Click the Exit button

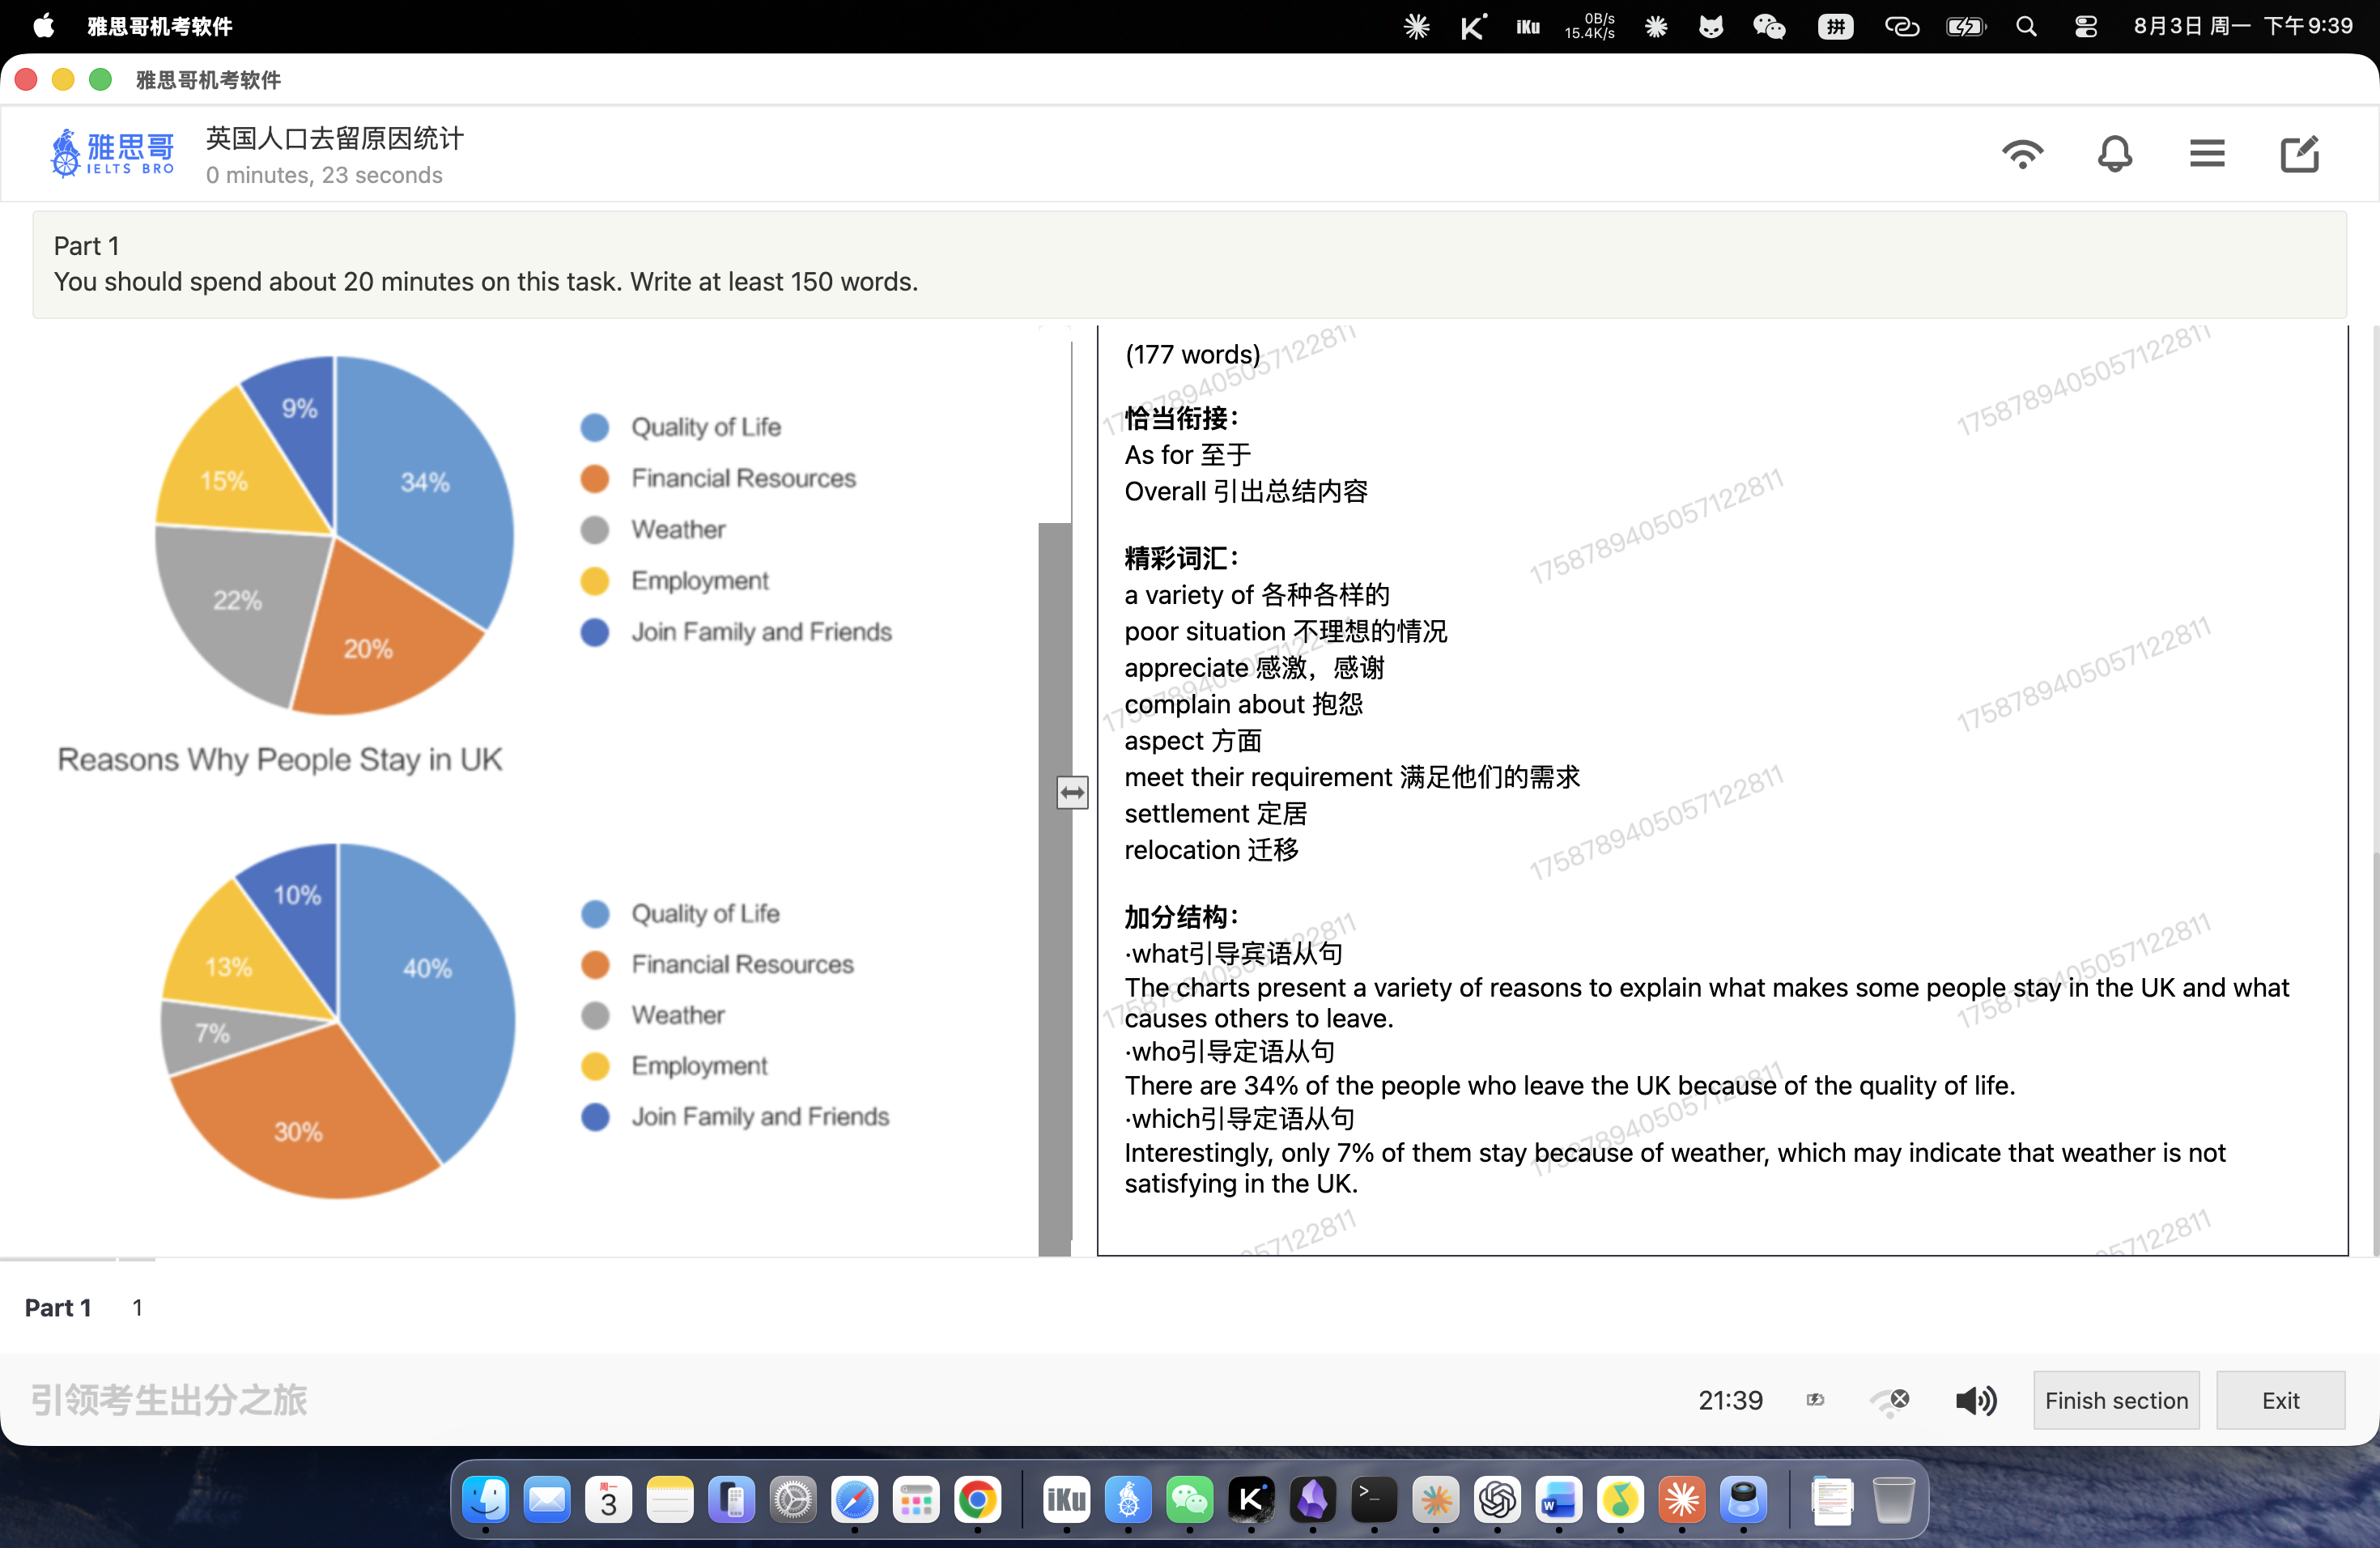point(2280,1400)
